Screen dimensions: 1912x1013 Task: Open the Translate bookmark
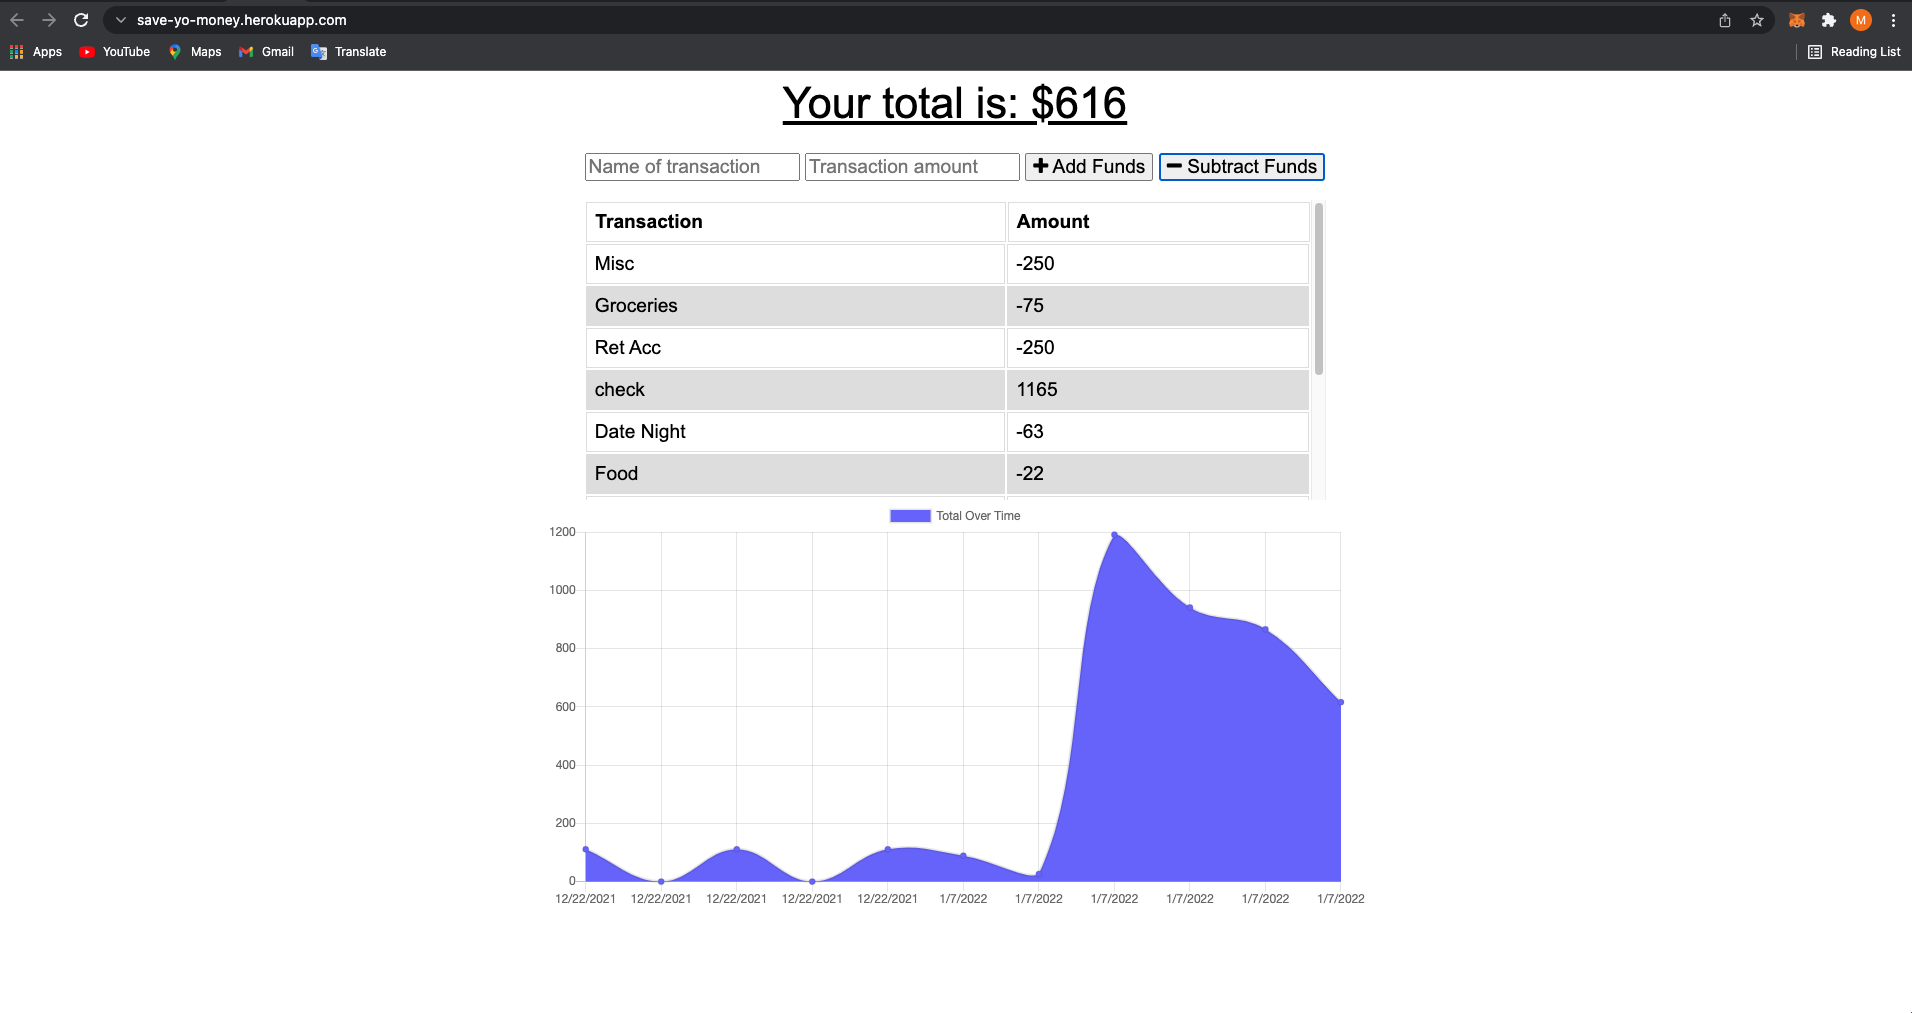pos(349,52)
